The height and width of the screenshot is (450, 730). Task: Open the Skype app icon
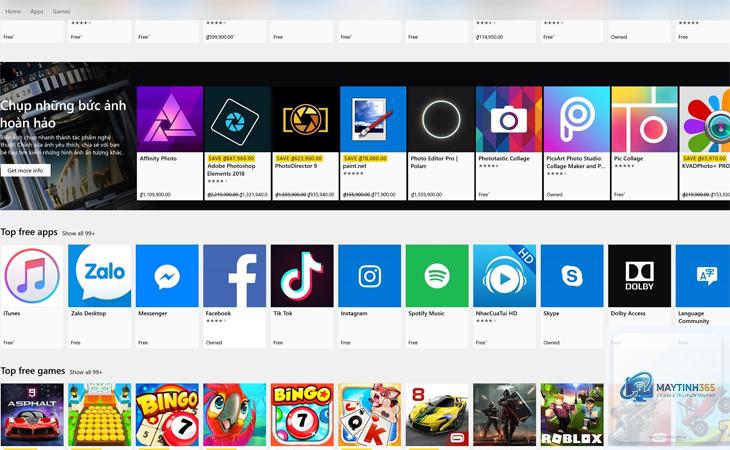[x=572, y=276]
